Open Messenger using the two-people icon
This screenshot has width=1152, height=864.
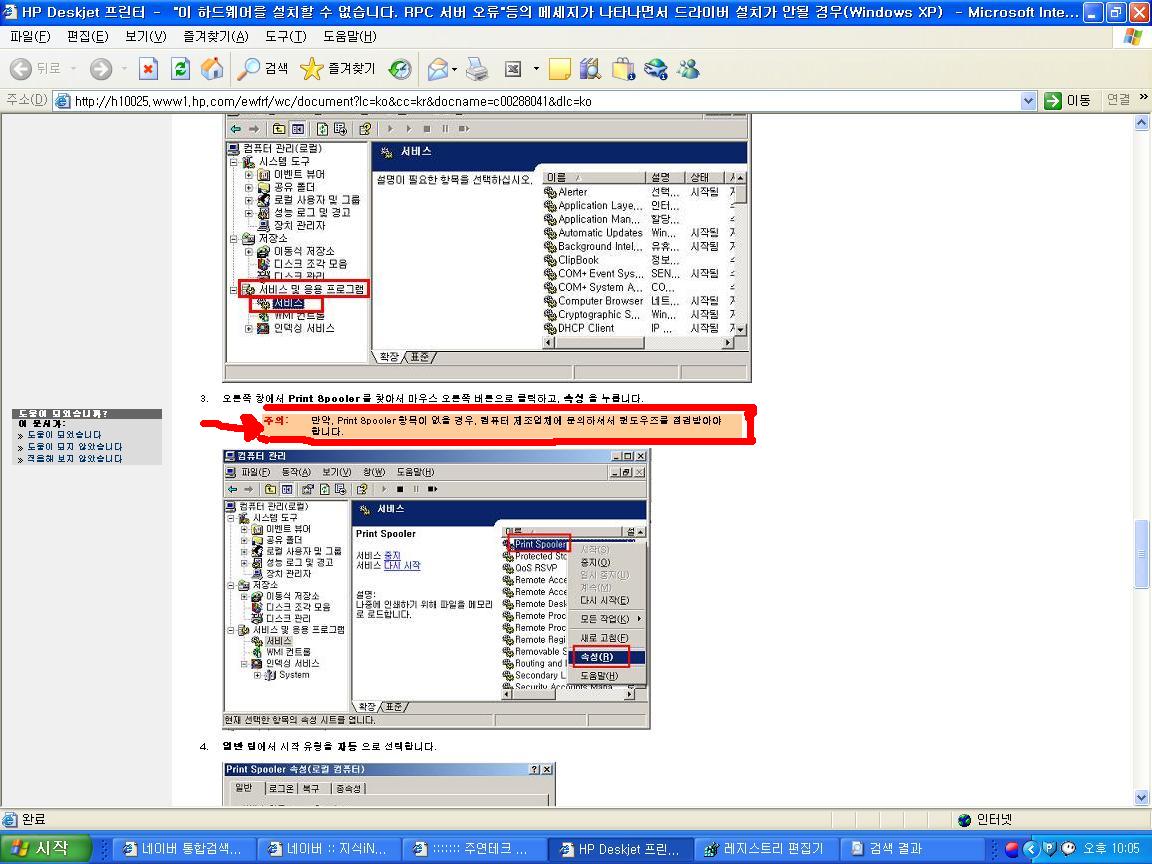point(688,69)
